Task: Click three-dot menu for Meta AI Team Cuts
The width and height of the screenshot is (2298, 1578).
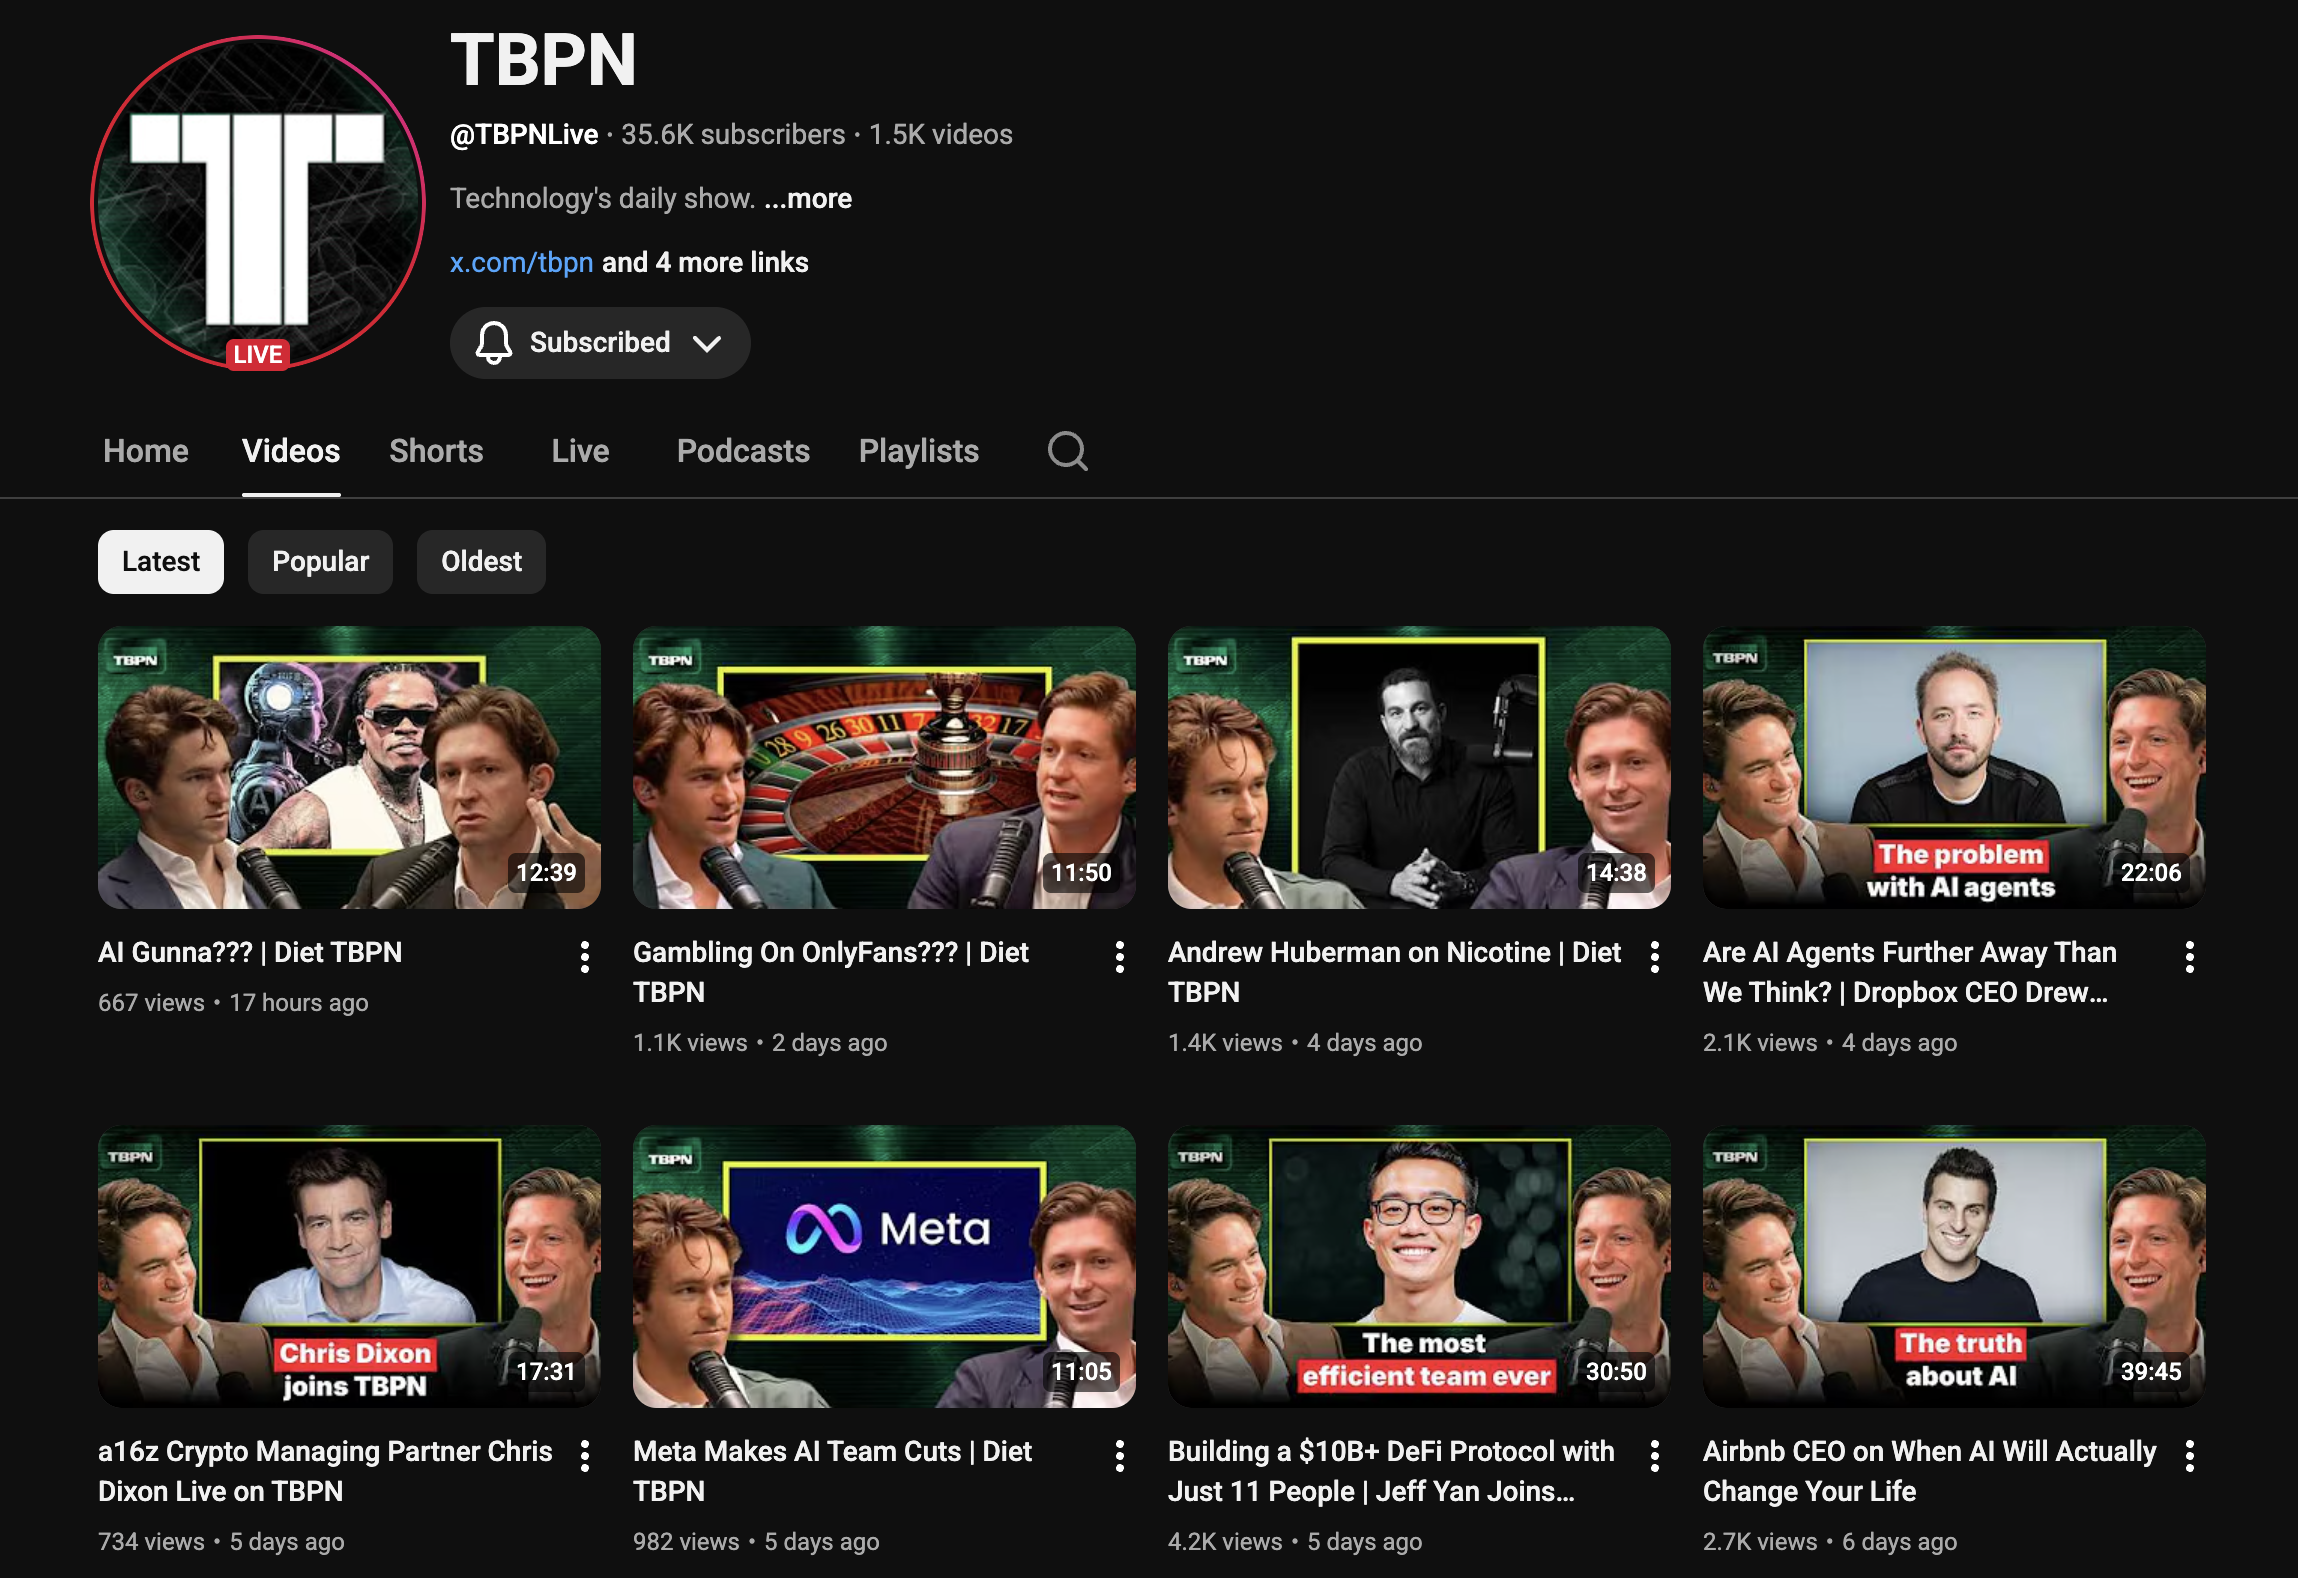Action: click(1120, 1456)
